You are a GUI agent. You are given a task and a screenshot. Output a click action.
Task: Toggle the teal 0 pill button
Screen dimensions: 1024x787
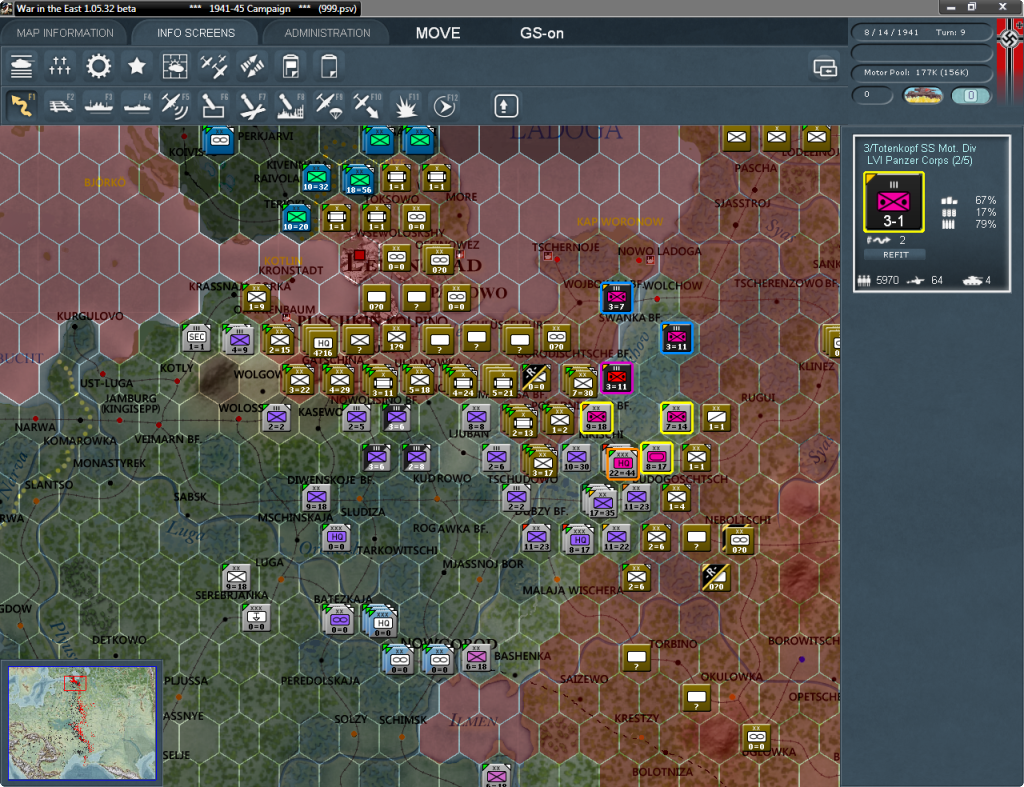click(x=970, y=95)
